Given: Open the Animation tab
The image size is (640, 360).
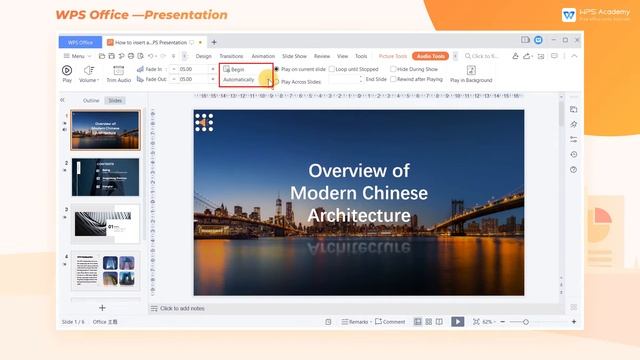Looking at the screenshot, I should [x=263, y=56].
